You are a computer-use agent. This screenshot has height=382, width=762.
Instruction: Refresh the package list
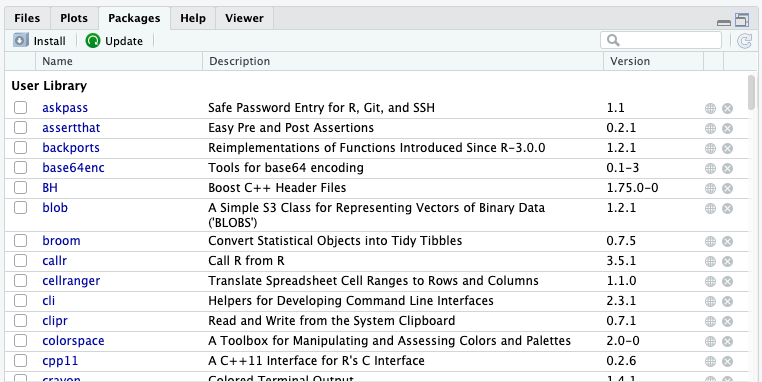[745, 41]
